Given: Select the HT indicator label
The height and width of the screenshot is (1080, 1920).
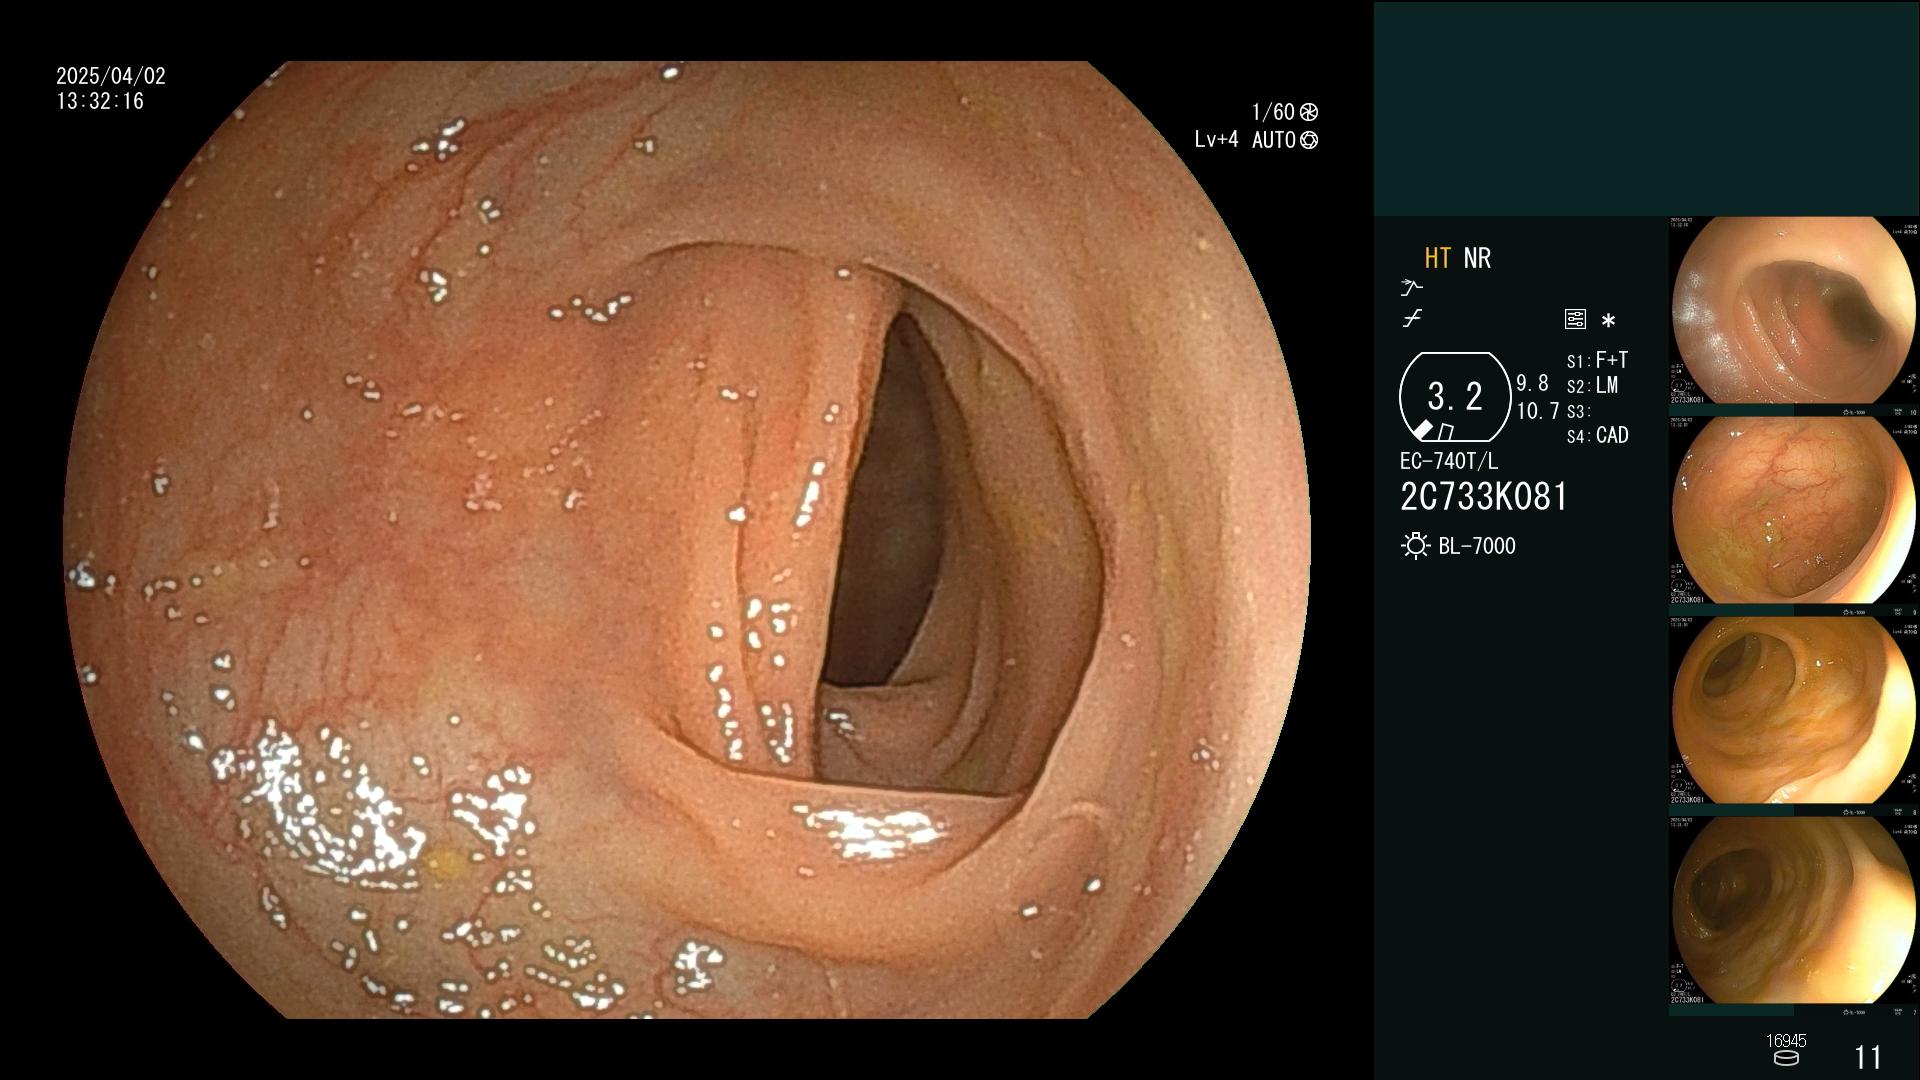Looking at the screenshot, I should [1438, 258].
